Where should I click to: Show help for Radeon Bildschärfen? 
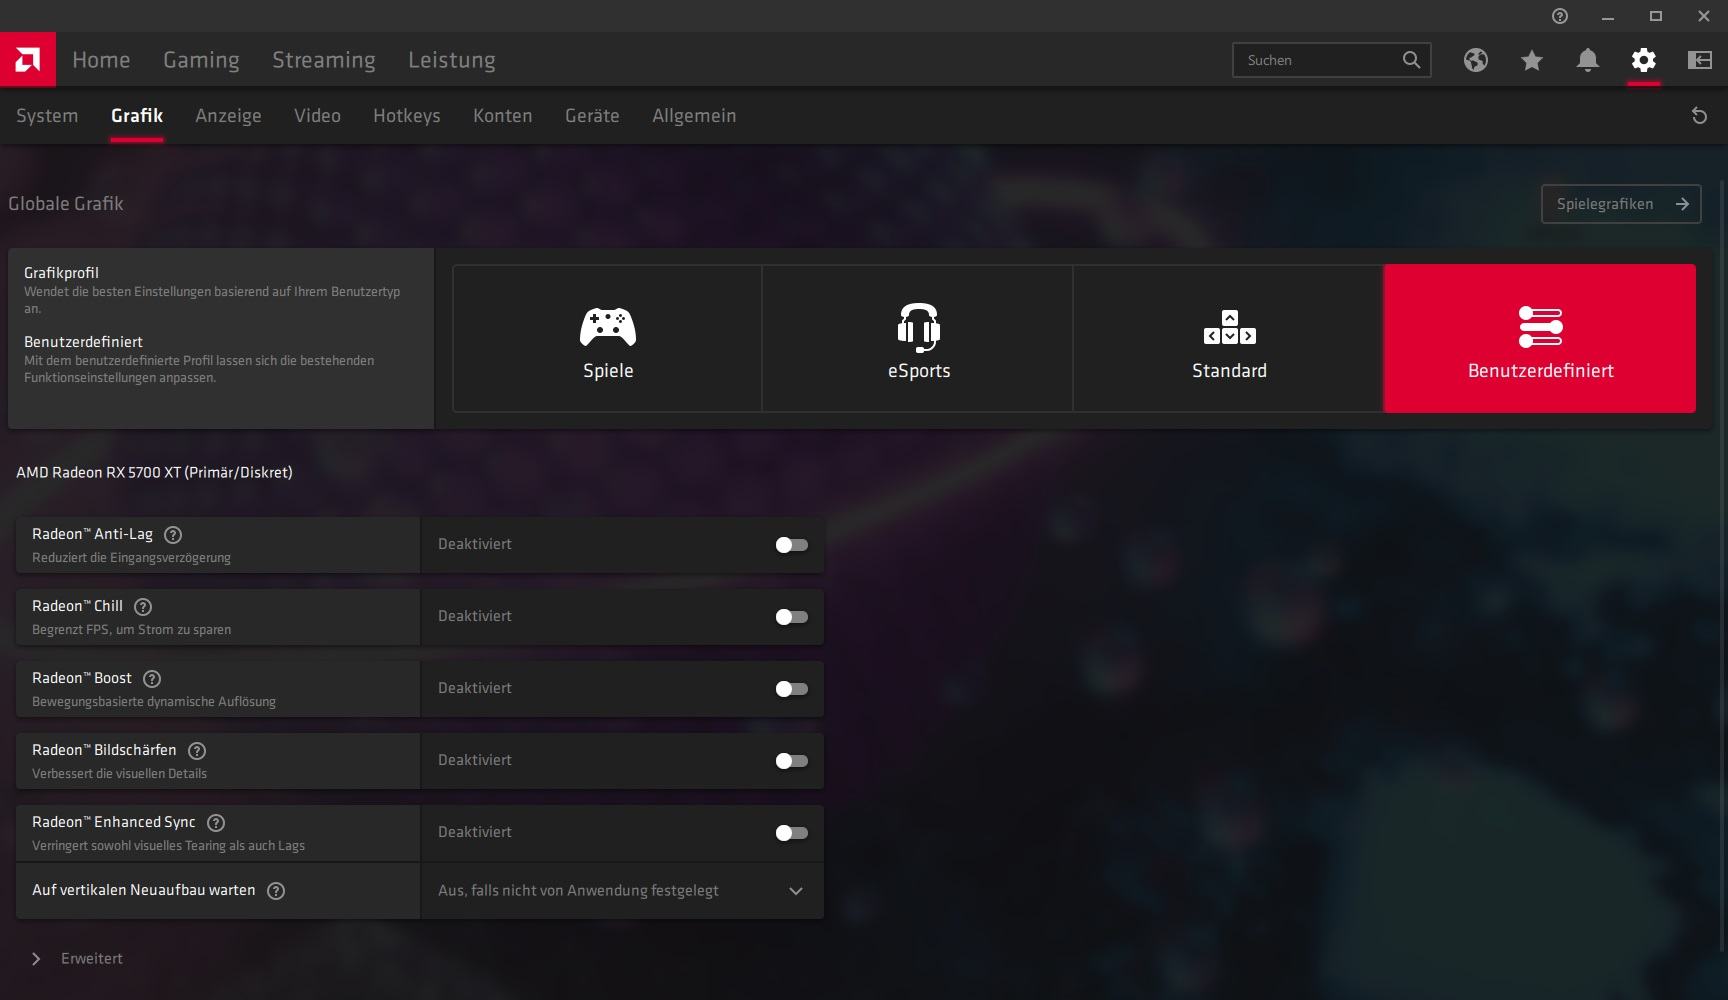pos(197,751)
